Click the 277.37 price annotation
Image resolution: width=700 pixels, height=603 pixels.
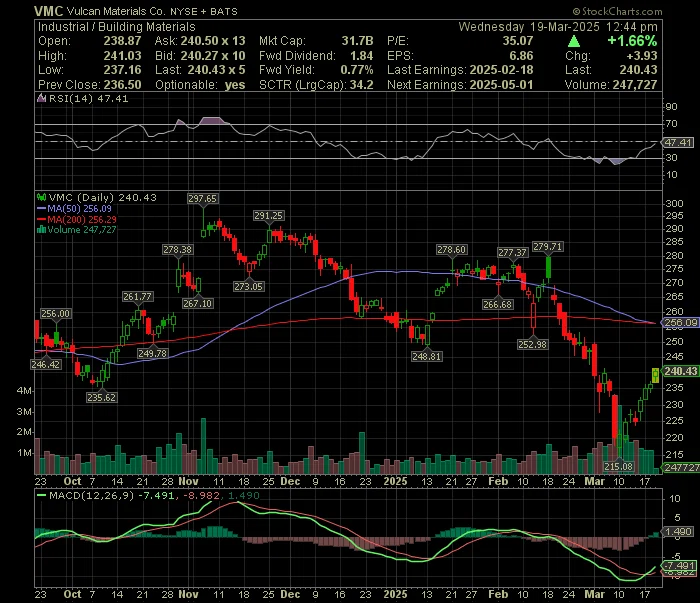click(512, 253)
